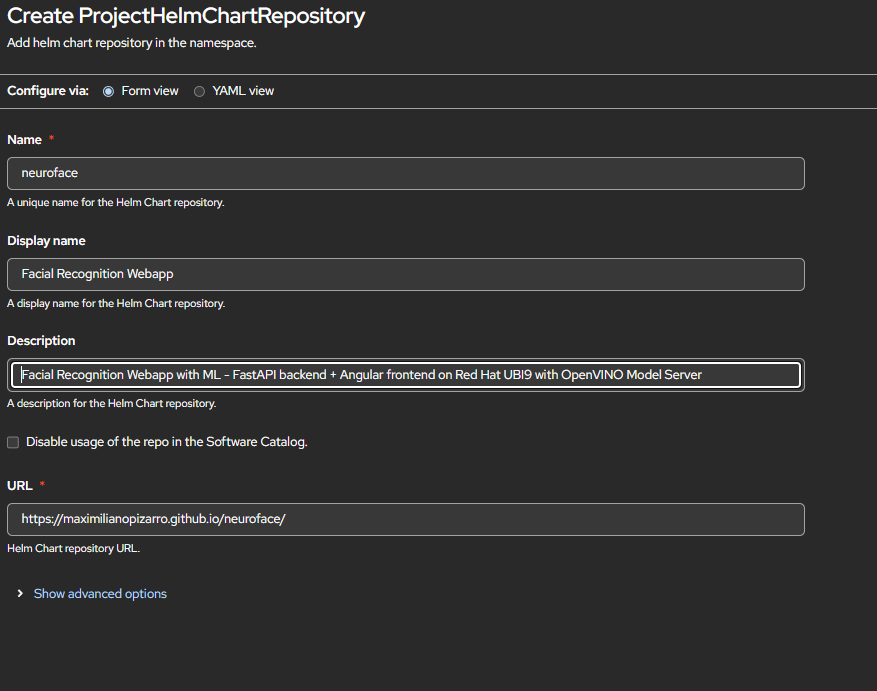Click "Helm Chart repository URL" helper text
877x691 pixels.
(x=71, y=548)
